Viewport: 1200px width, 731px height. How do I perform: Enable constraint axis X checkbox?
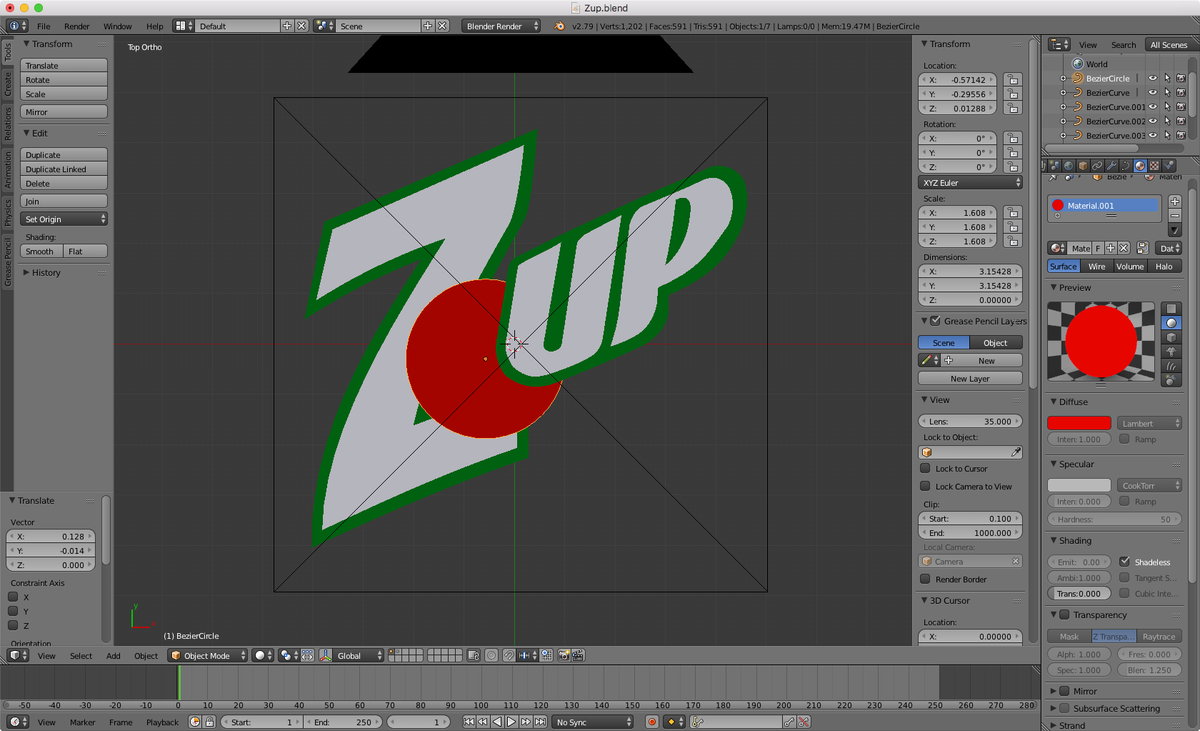13,597
